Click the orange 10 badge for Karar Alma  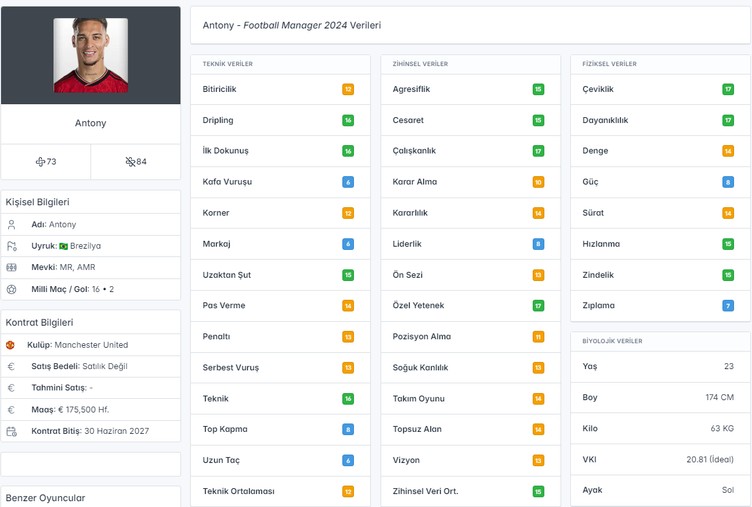coord(538,182)
